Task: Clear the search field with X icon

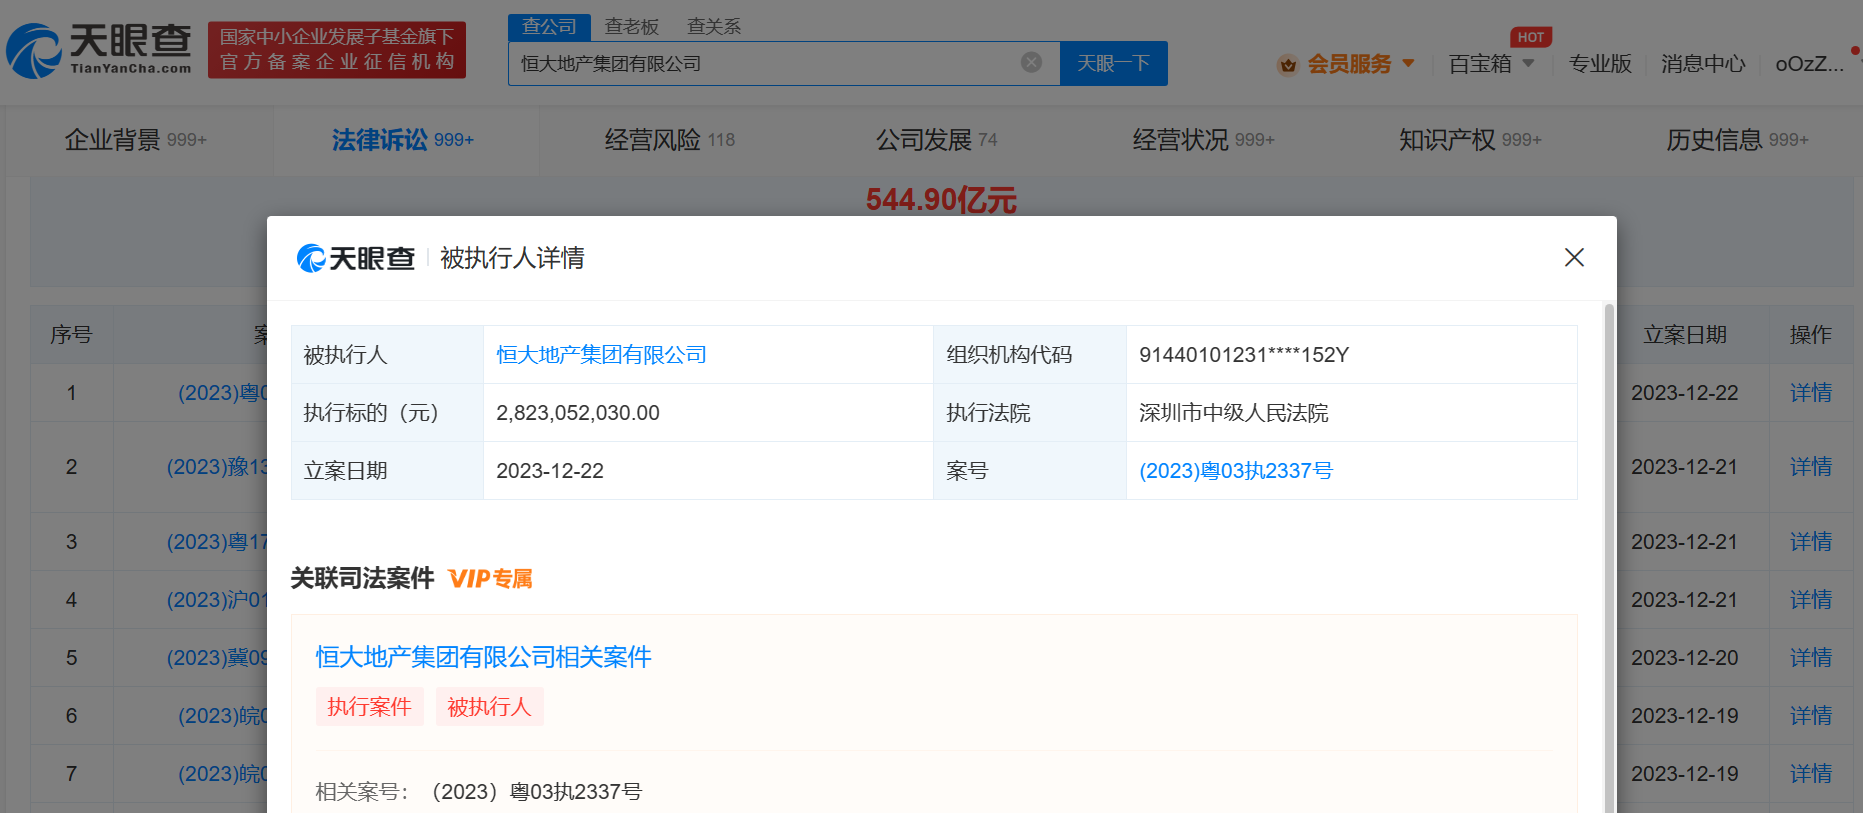Action: [x=1031, y=63]
